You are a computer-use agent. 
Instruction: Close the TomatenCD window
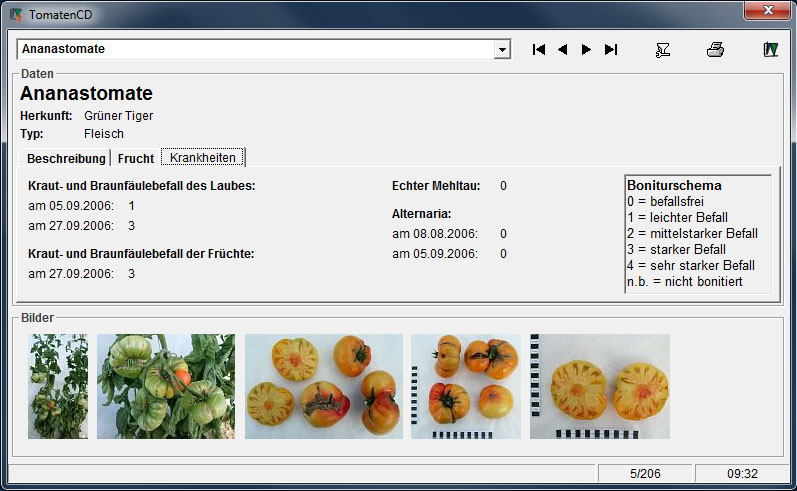coord(767,10)
